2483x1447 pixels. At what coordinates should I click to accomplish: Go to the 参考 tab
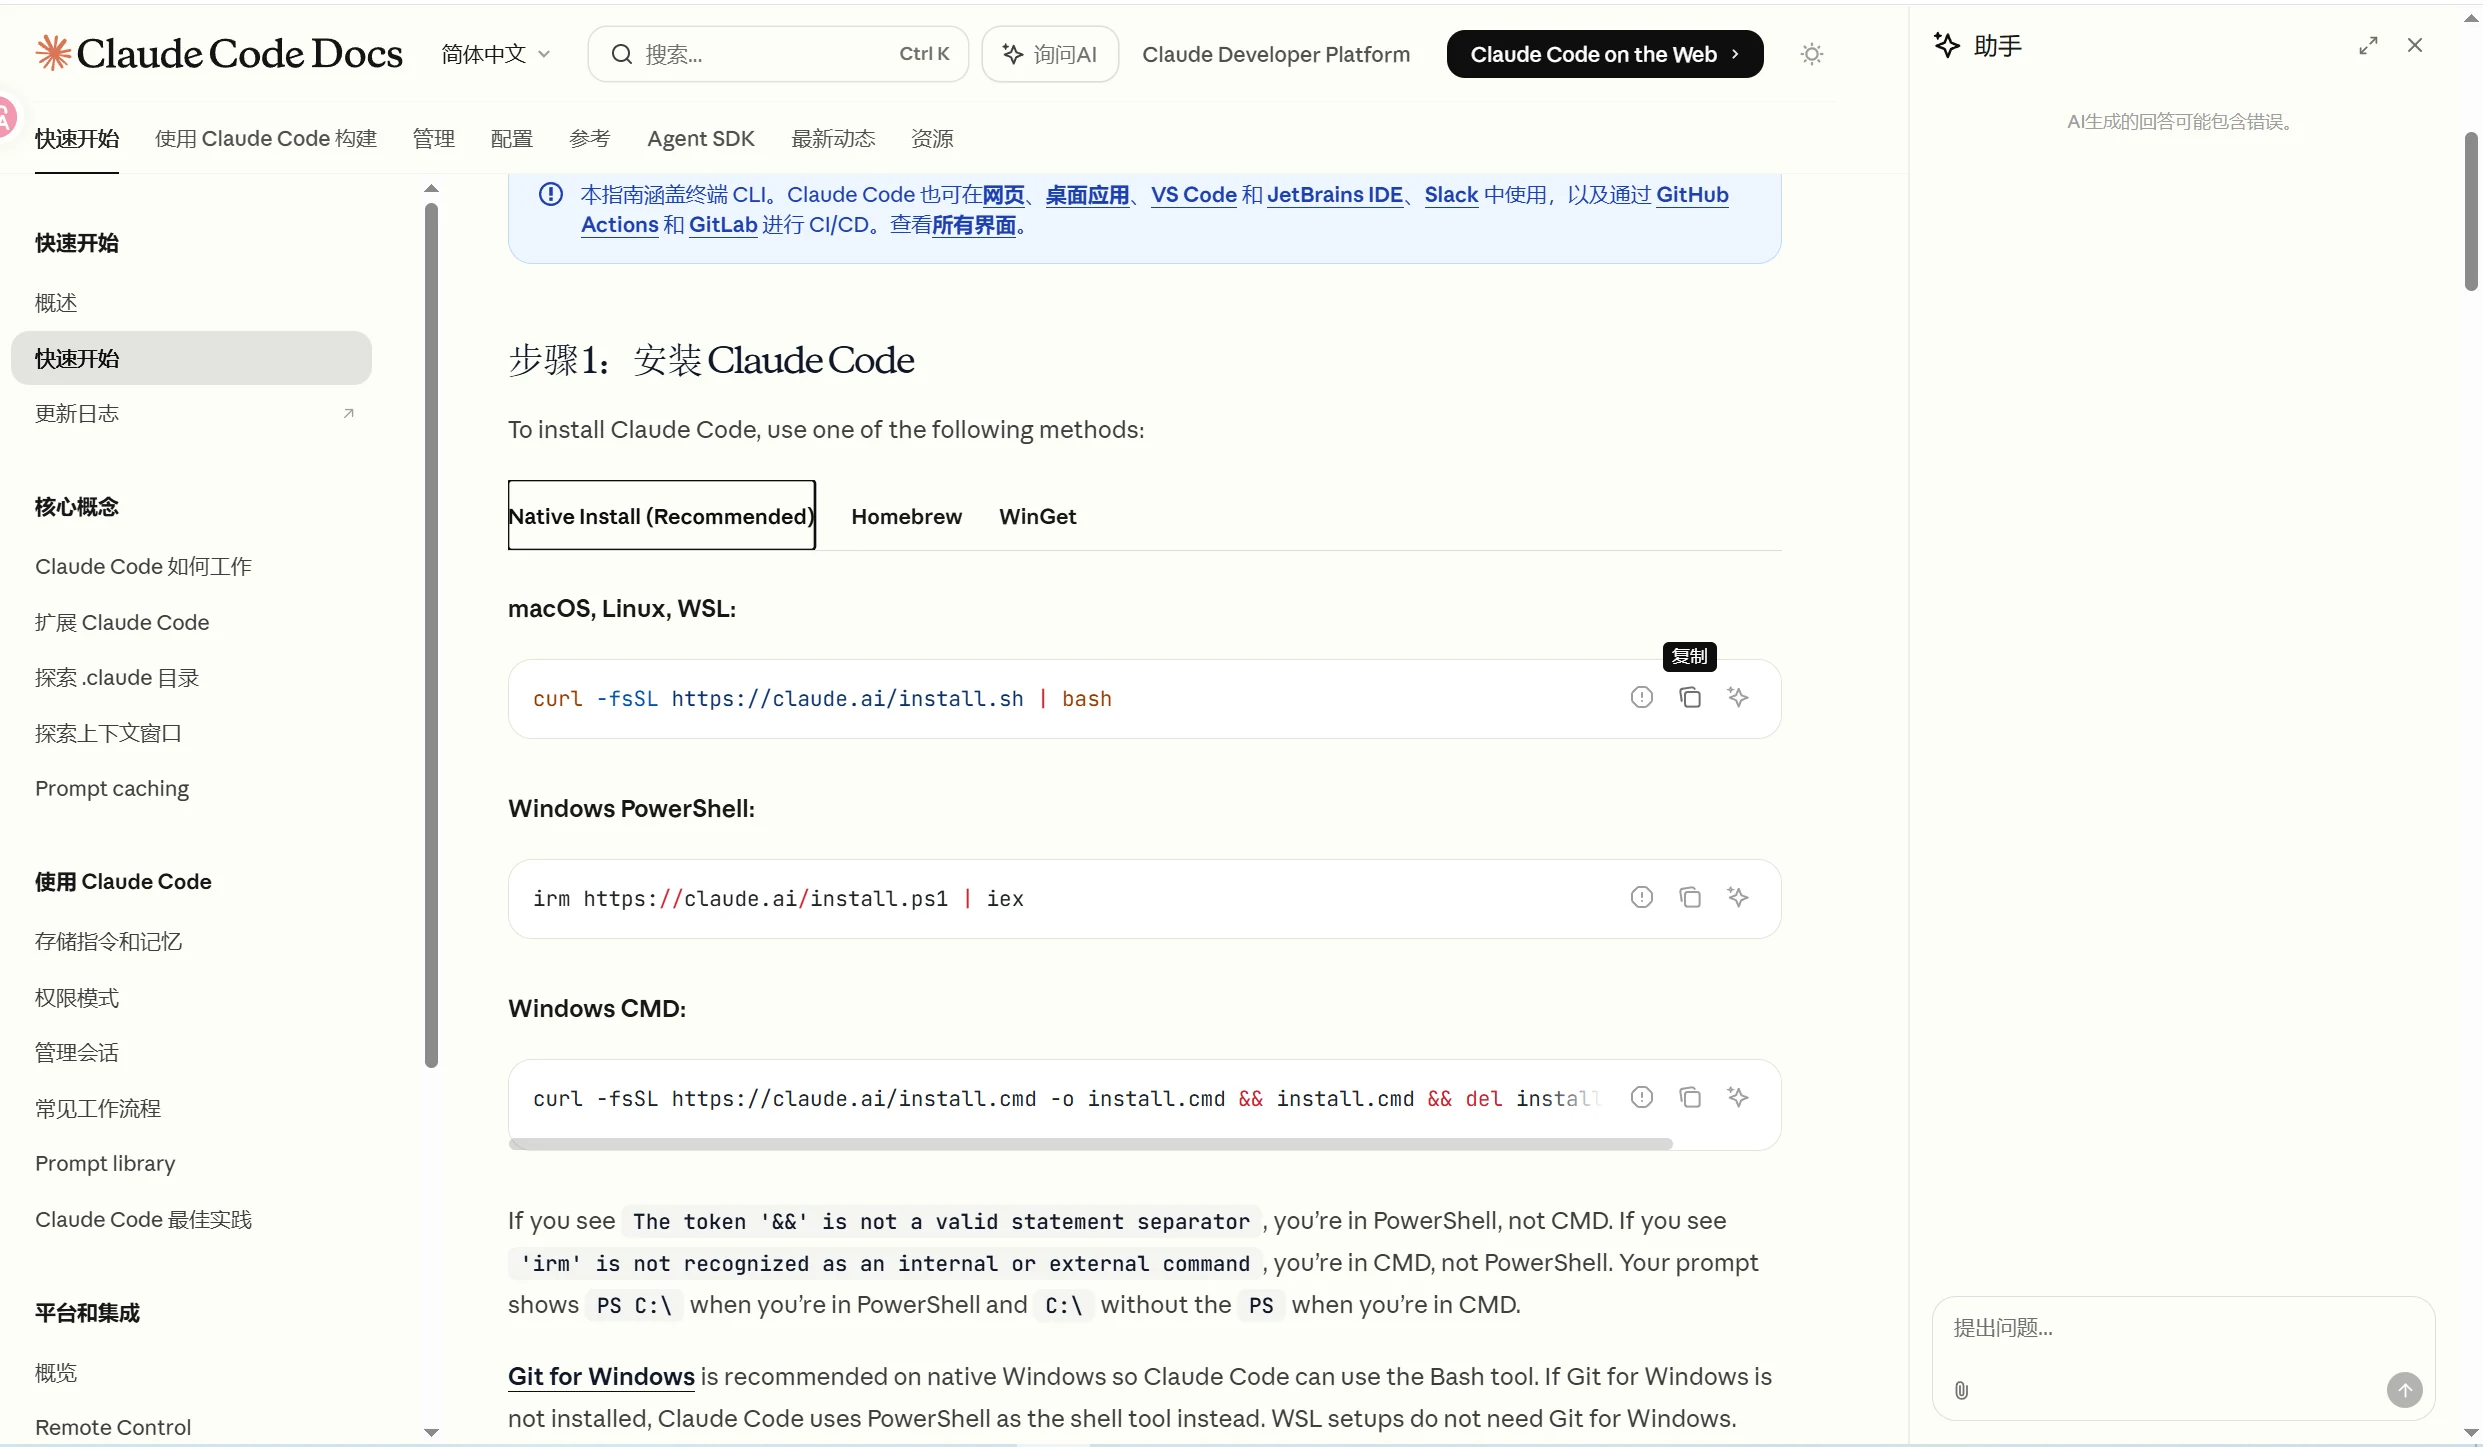coord(590,138)
